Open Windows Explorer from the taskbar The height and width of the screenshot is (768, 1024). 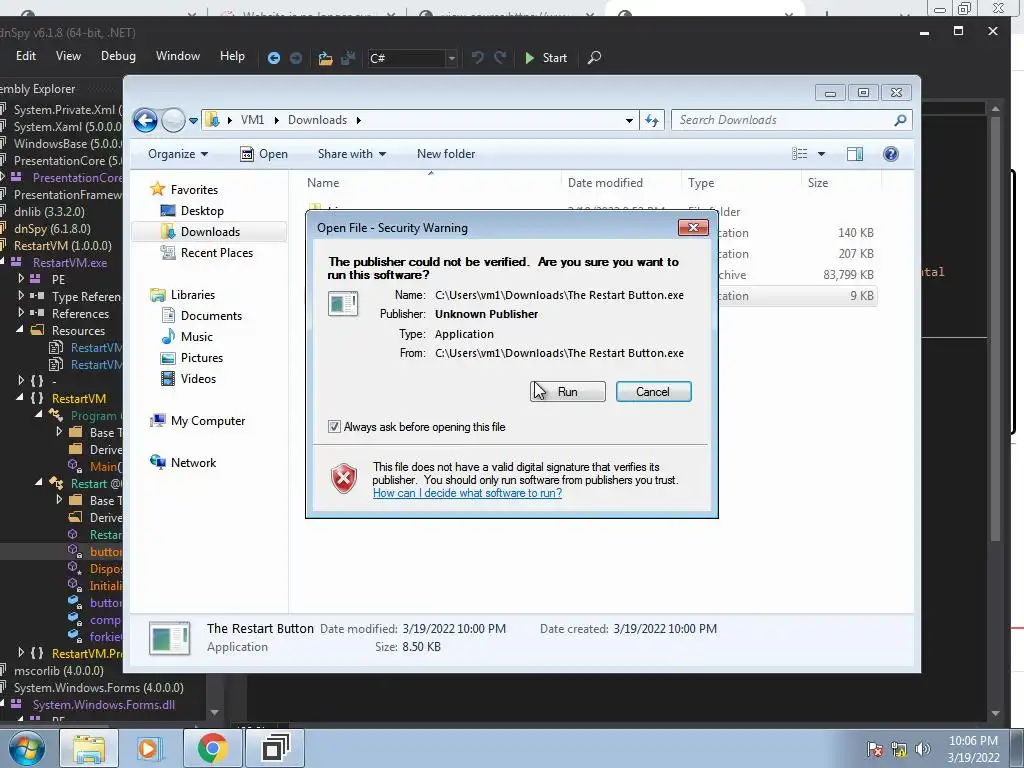pos(89,748)
